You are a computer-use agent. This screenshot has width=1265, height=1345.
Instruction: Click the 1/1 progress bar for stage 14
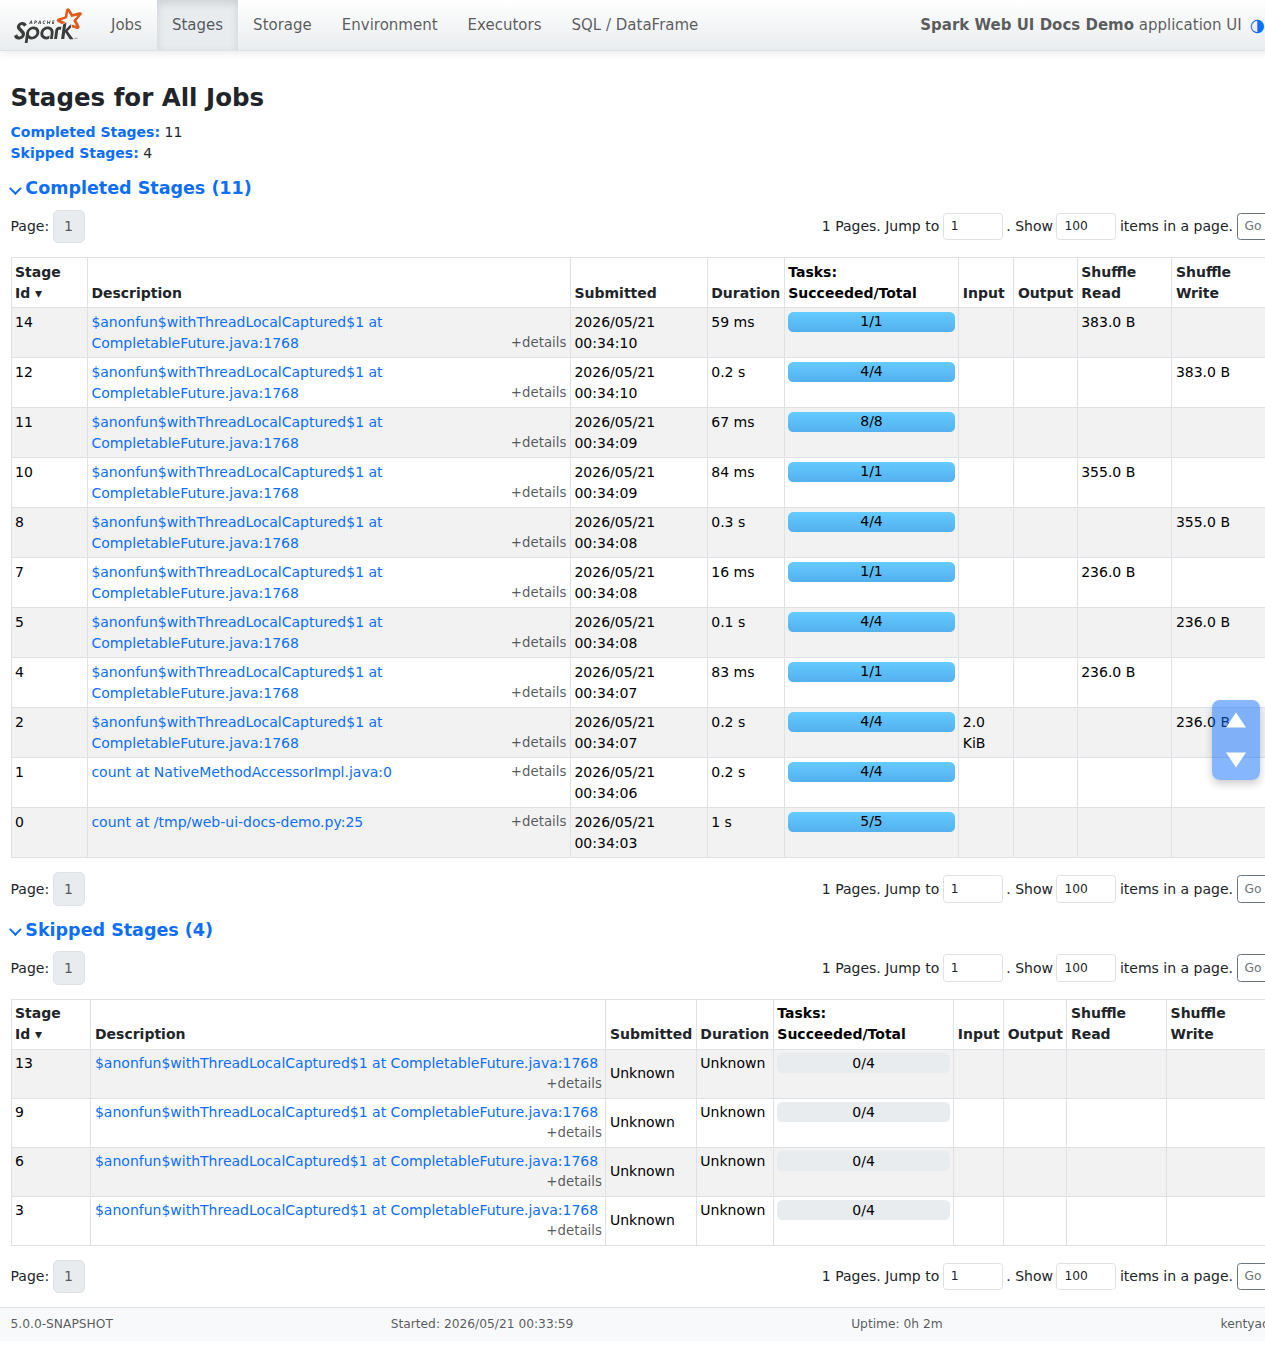871,322
